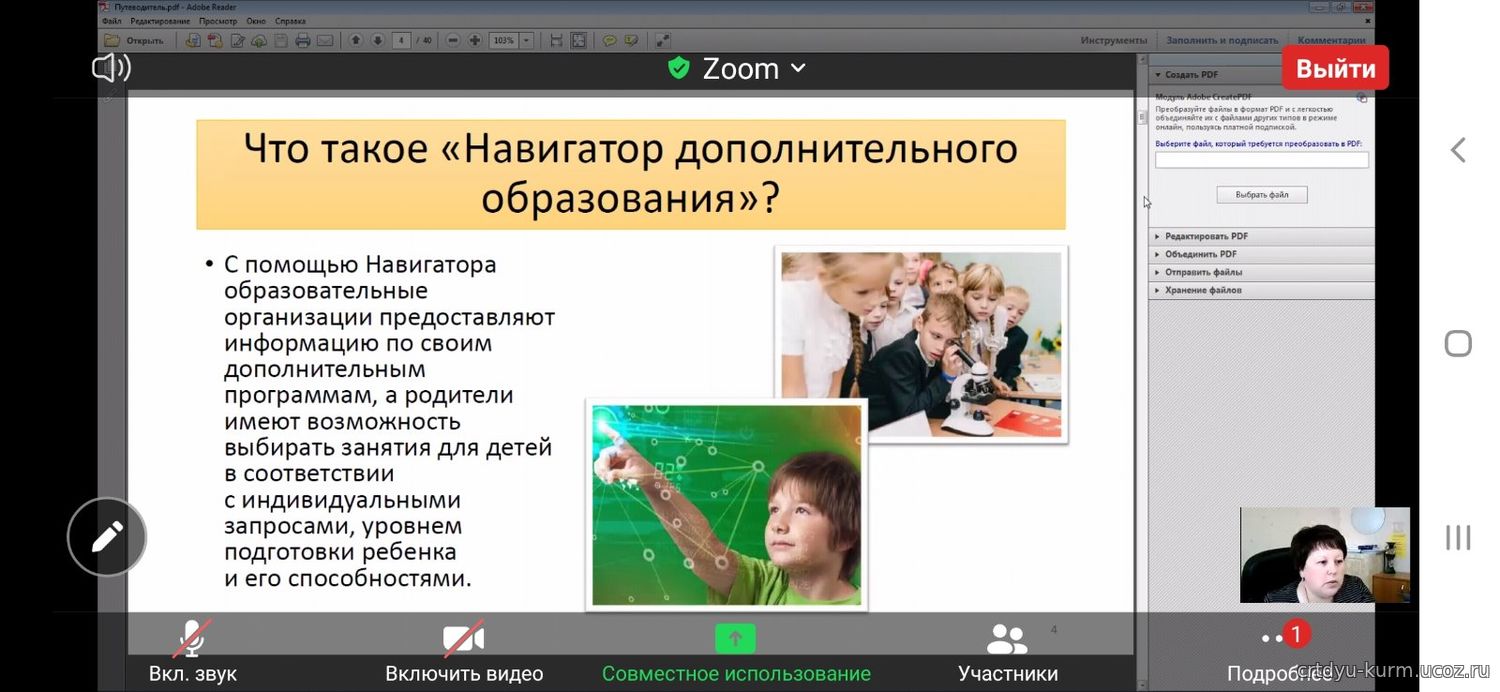Image resolution: width=1500 pixels, height=692 pixels.
Task: Tap the Zoom speaker audio icon
Action: pyautogui.click(x=111, y=68)
